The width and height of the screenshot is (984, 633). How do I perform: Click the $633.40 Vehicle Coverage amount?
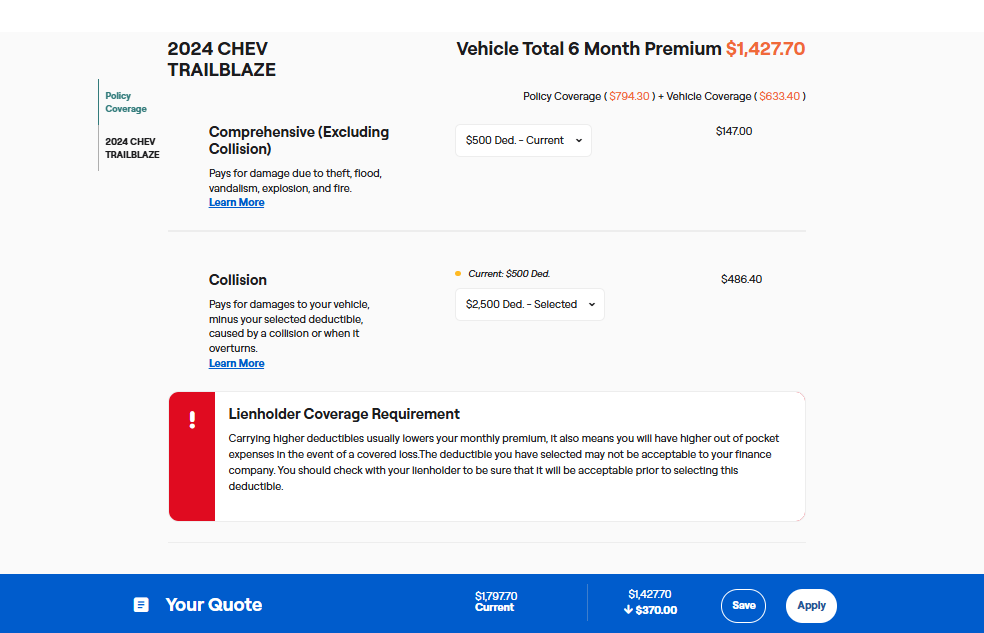tap(779, 97)
